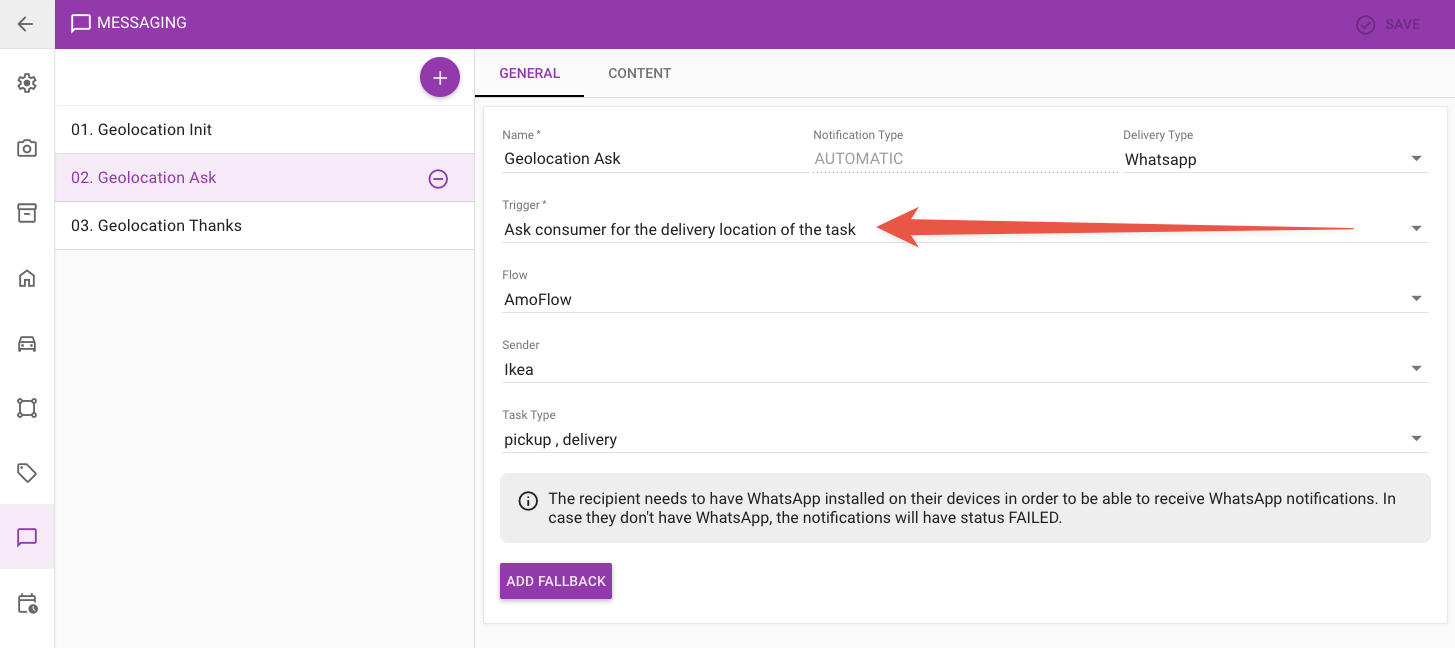Click the Add Fallback button

(x=556, y=581)
